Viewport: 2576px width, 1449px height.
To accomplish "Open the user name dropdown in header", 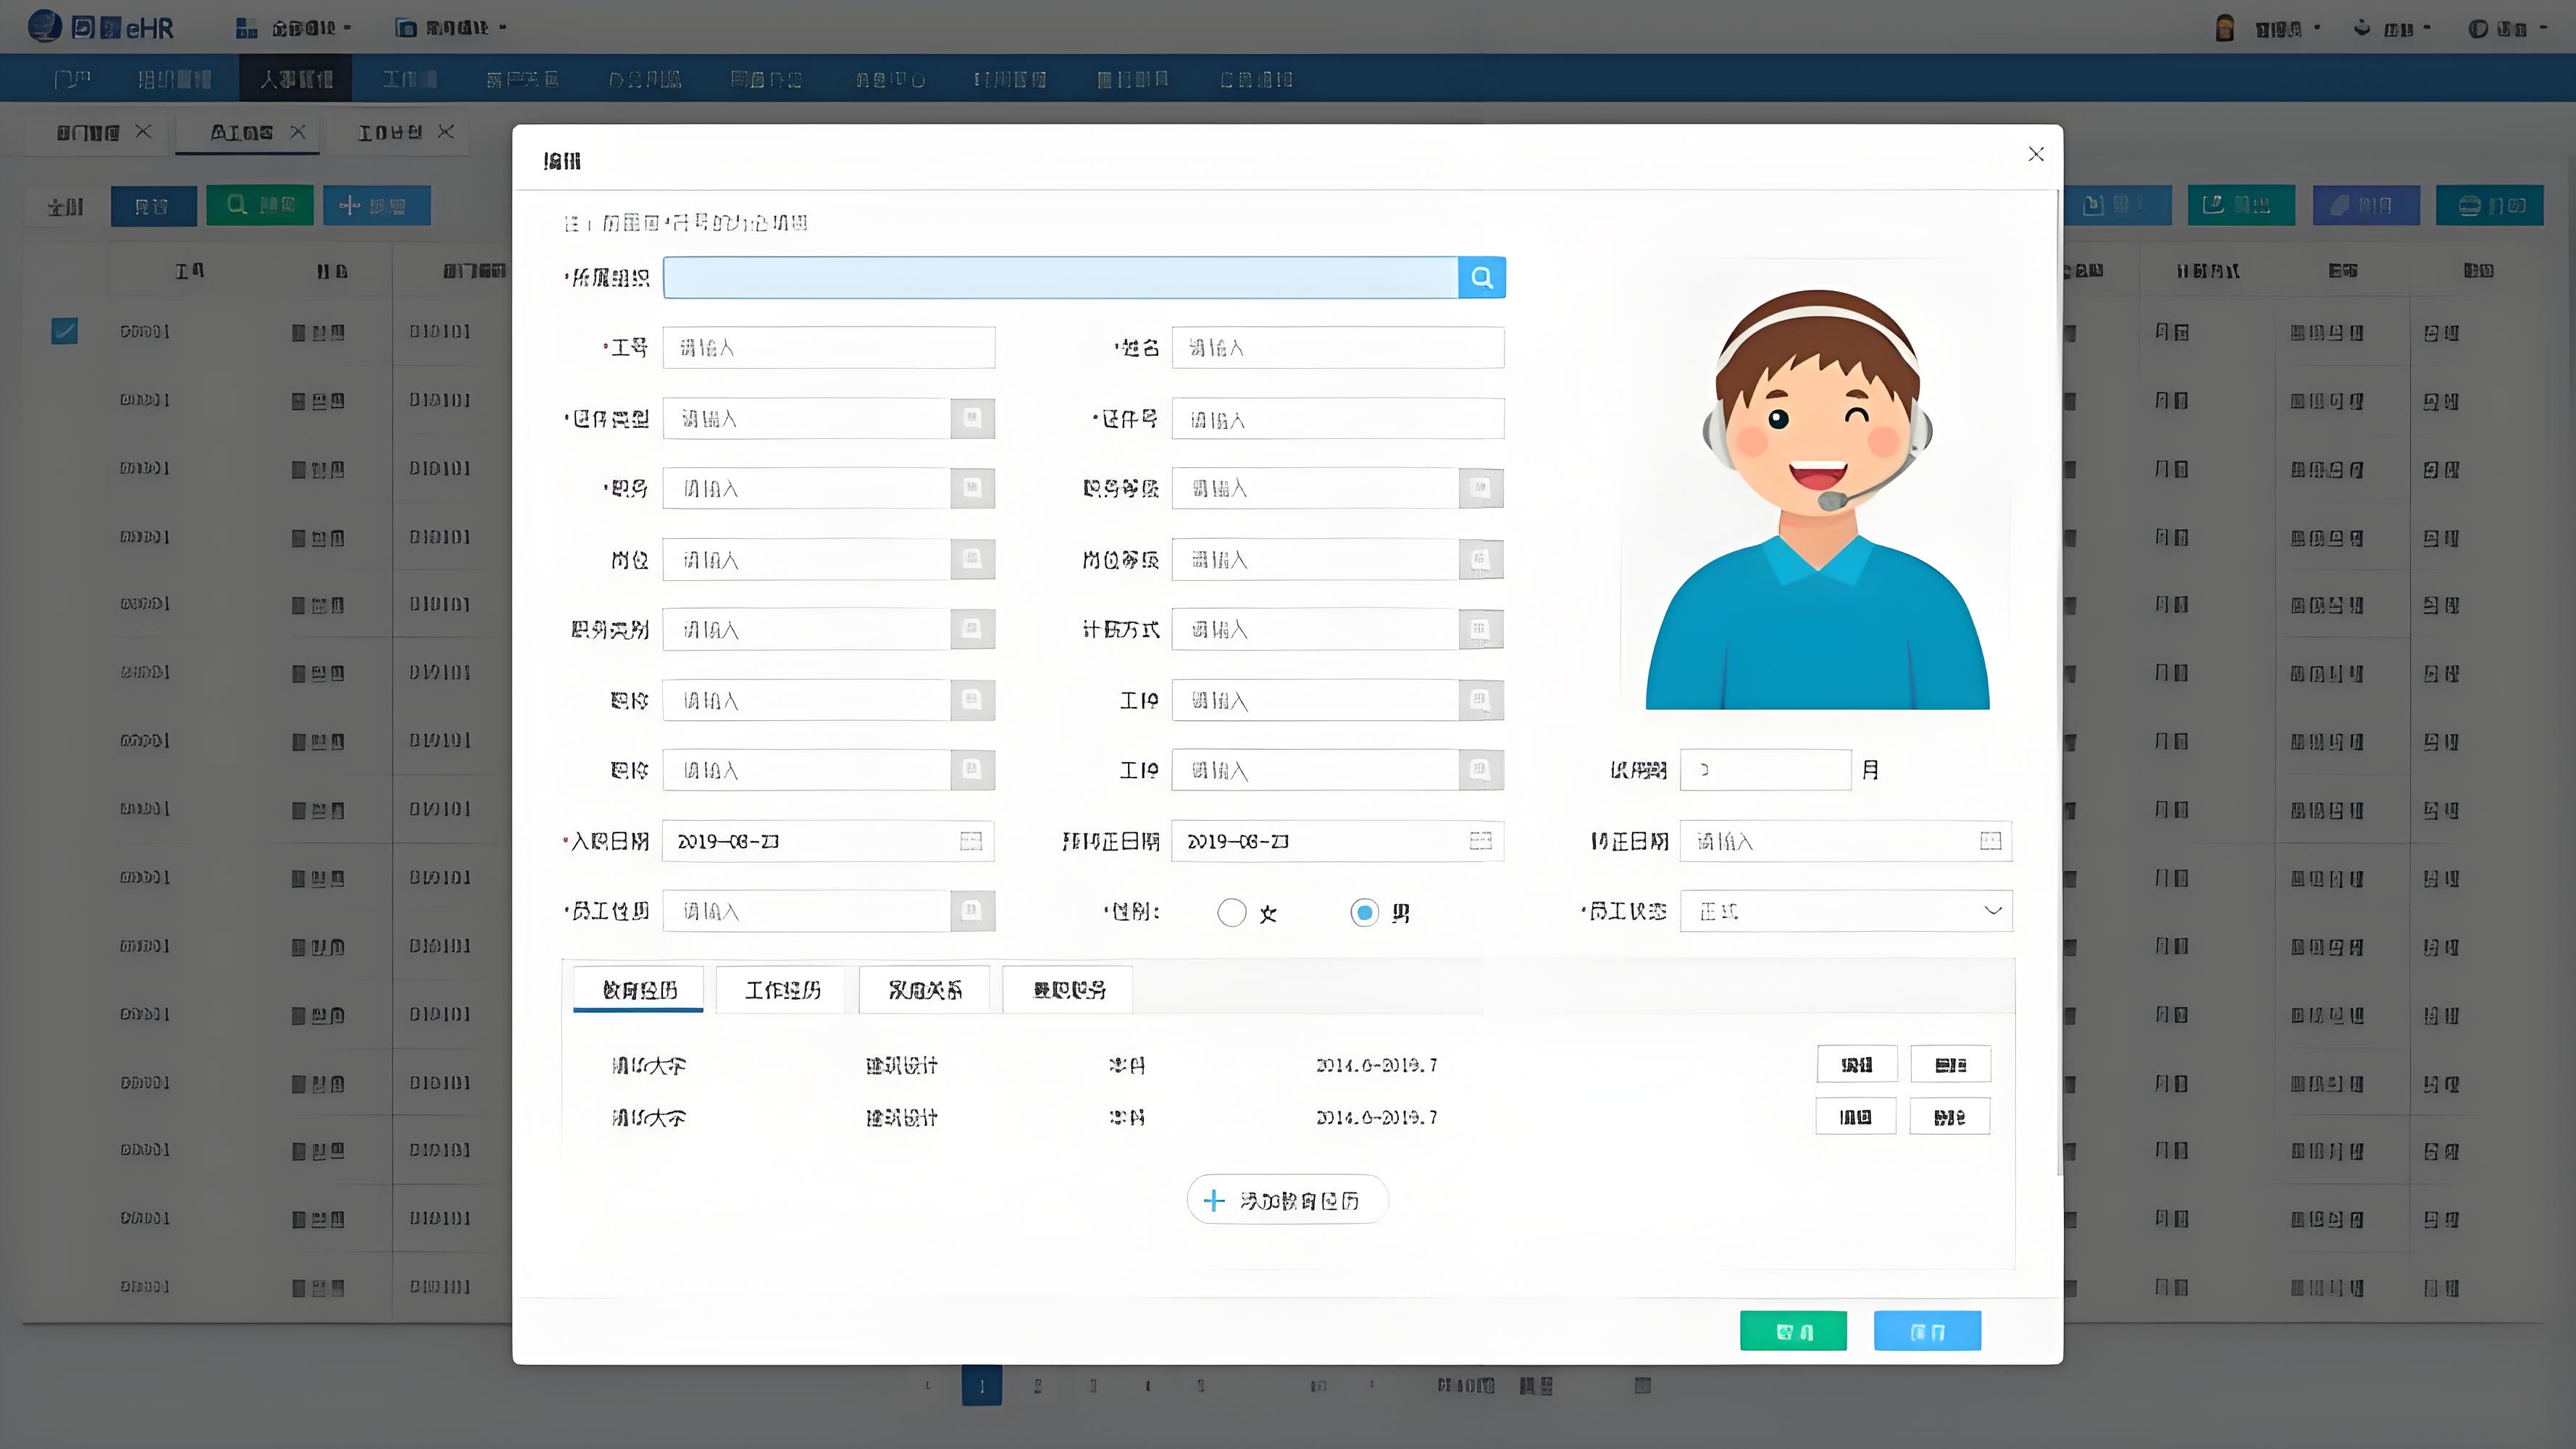I will tap(2288, 29).
